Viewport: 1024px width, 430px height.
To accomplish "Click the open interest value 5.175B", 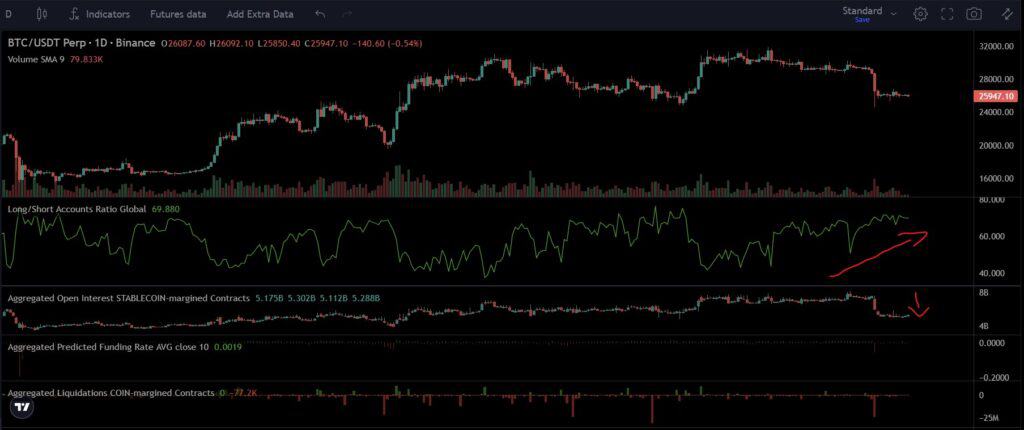I will (x=267, y=298).
